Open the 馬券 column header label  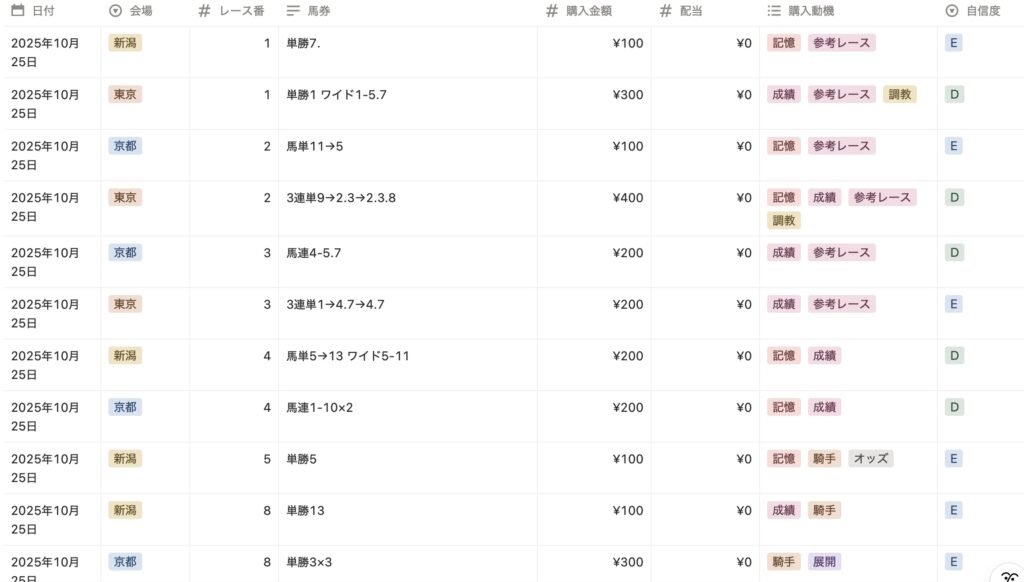pos(320,11)
